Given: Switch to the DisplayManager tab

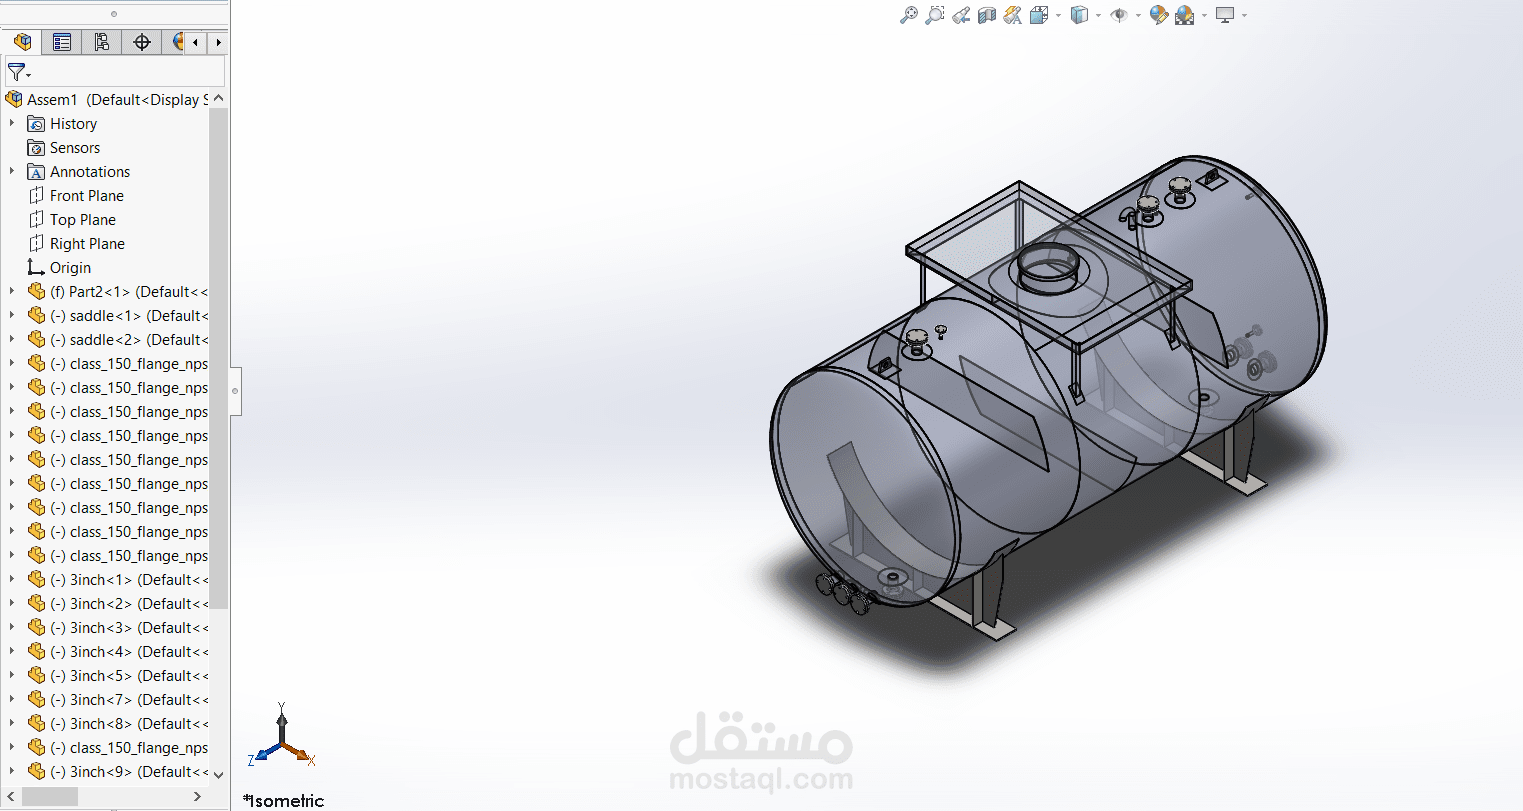Looking at the screenshot, I should coord(175,42).
